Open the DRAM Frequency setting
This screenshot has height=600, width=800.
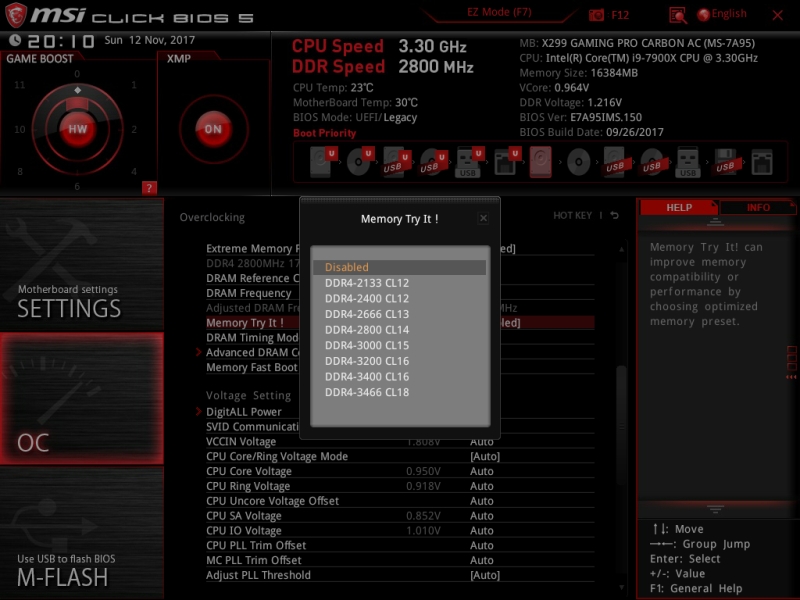[248, 293]
